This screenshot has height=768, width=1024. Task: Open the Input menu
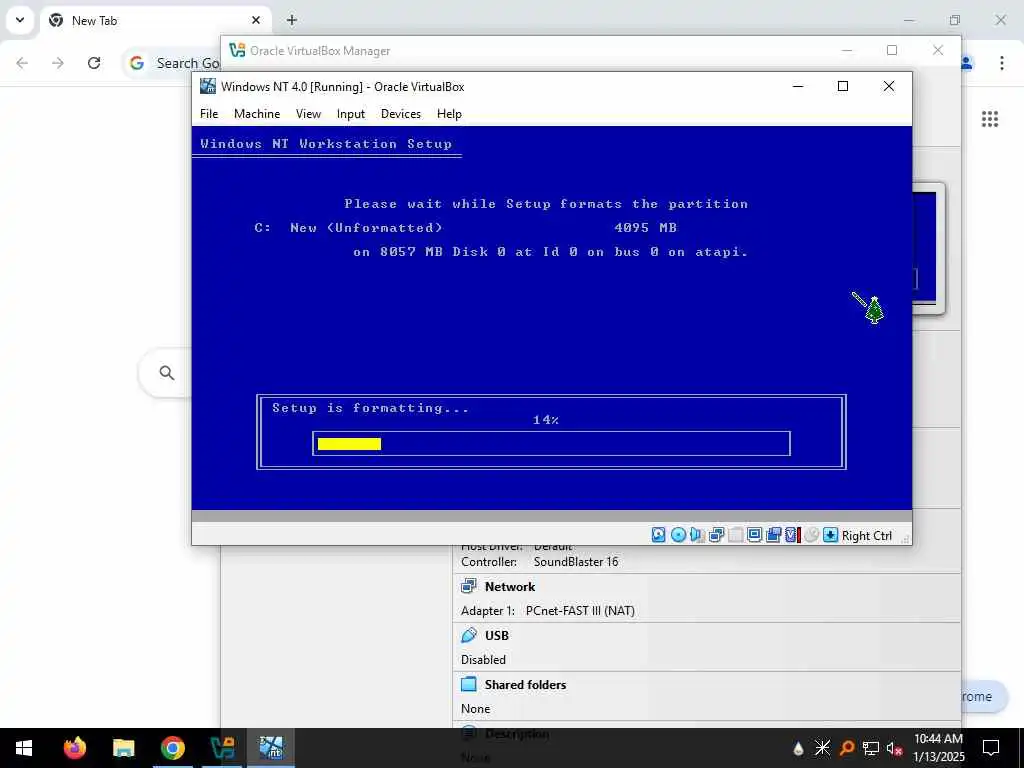[x=351, y=114]
